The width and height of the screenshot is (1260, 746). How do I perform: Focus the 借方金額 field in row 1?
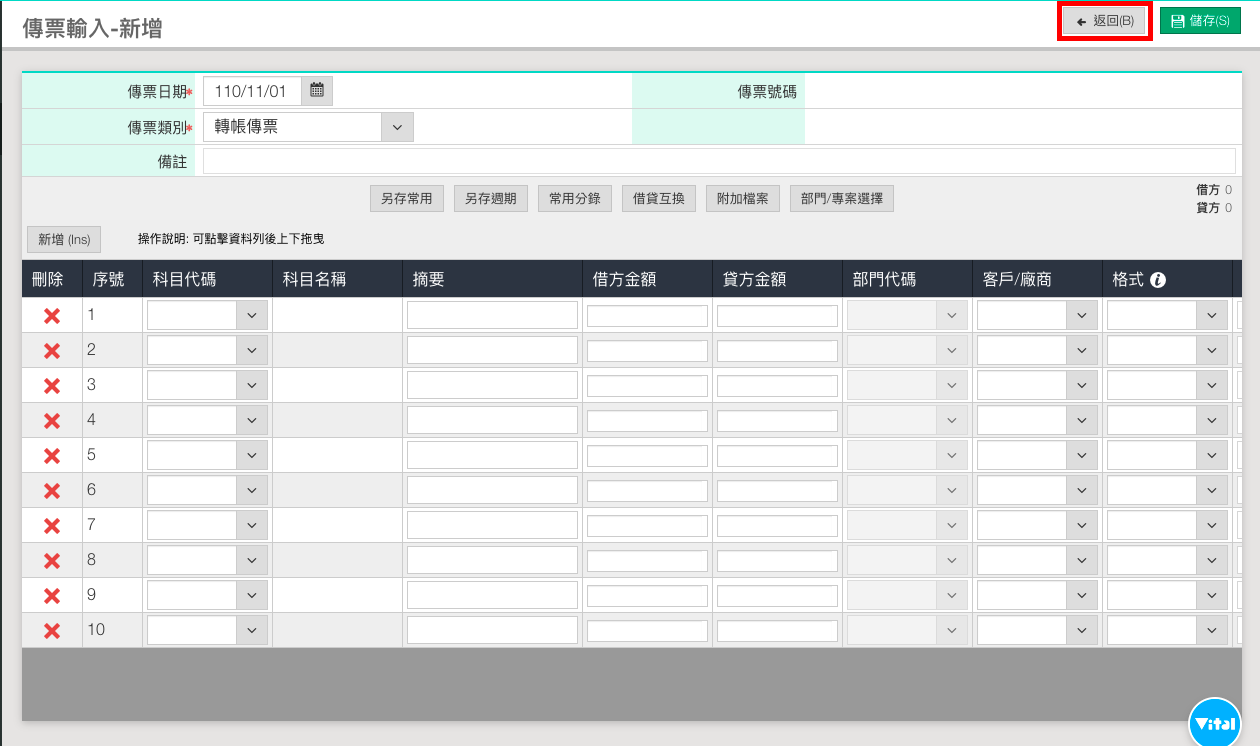[647, 316]
